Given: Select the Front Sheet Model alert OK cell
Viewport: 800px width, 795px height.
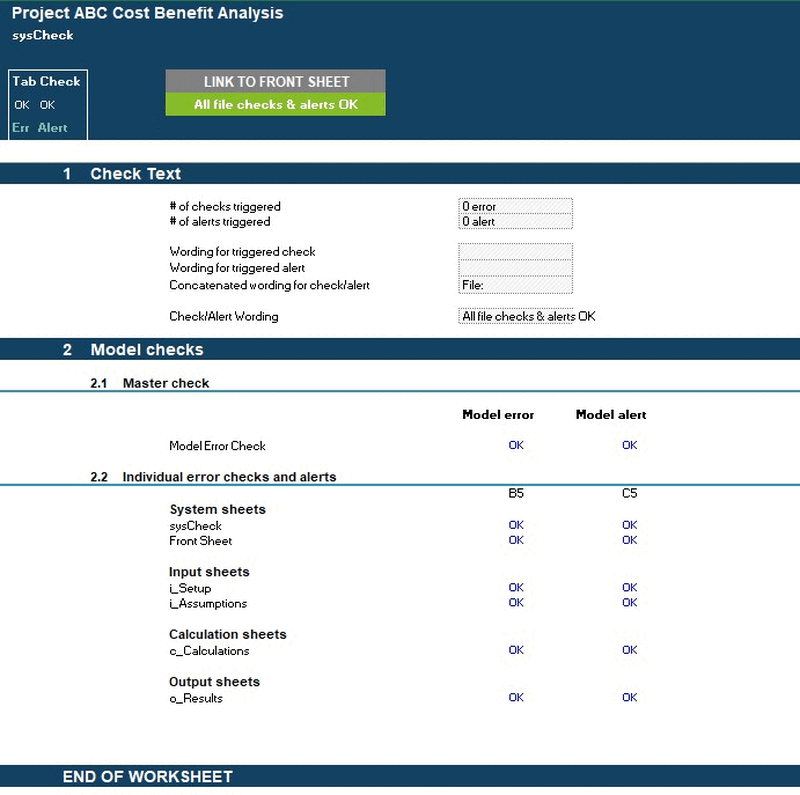Looking at the screenshot, I should pos(629,539).
